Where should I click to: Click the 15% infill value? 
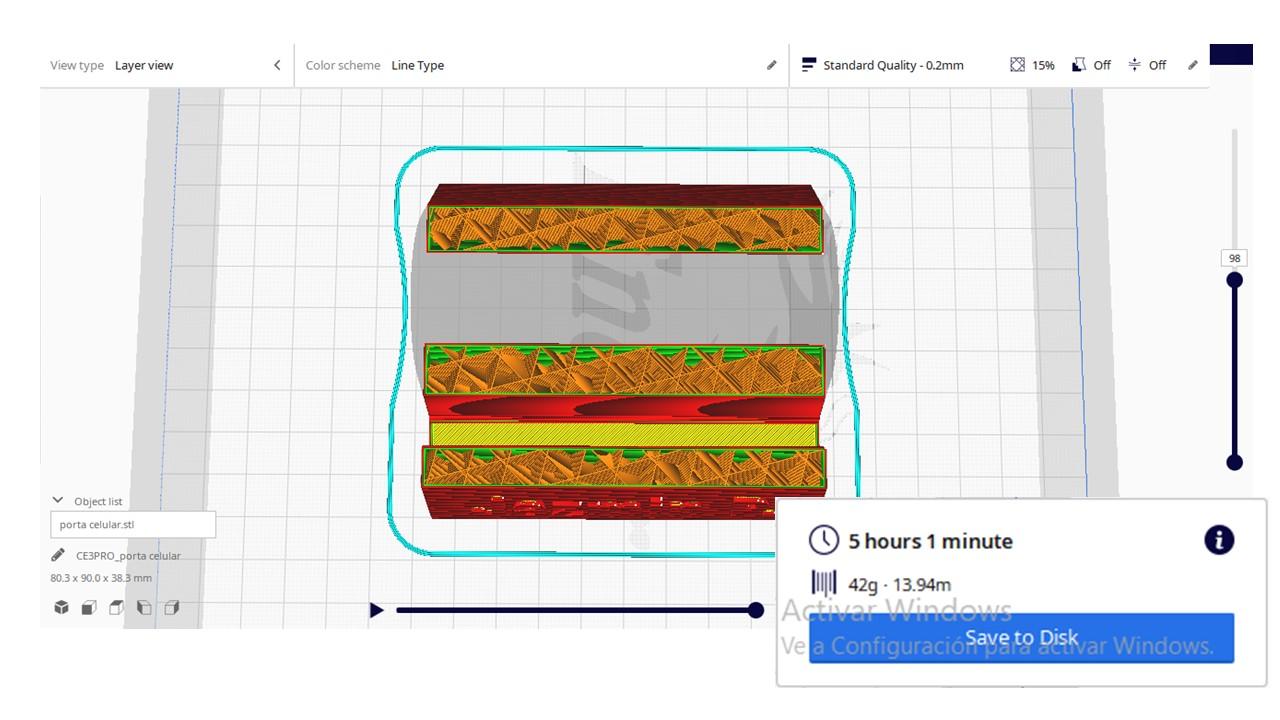[x=1043, y=65]
